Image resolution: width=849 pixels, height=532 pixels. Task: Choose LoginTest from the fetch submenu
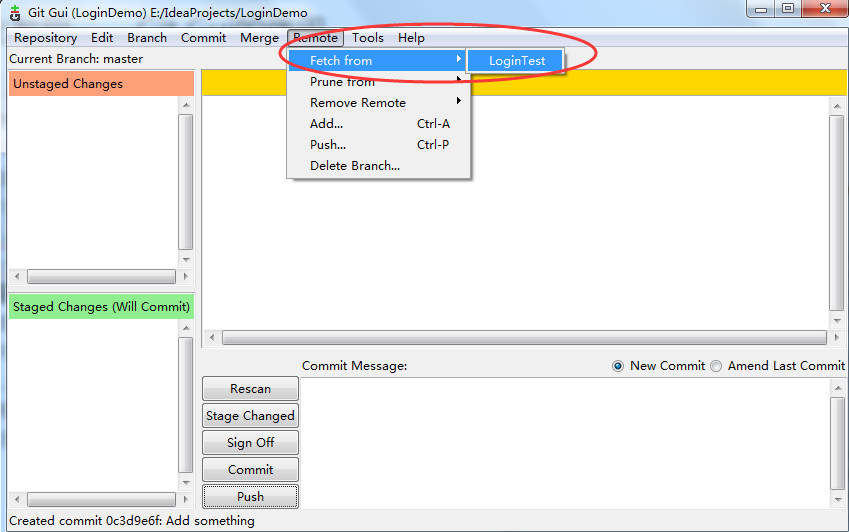(x=517, y=61)
